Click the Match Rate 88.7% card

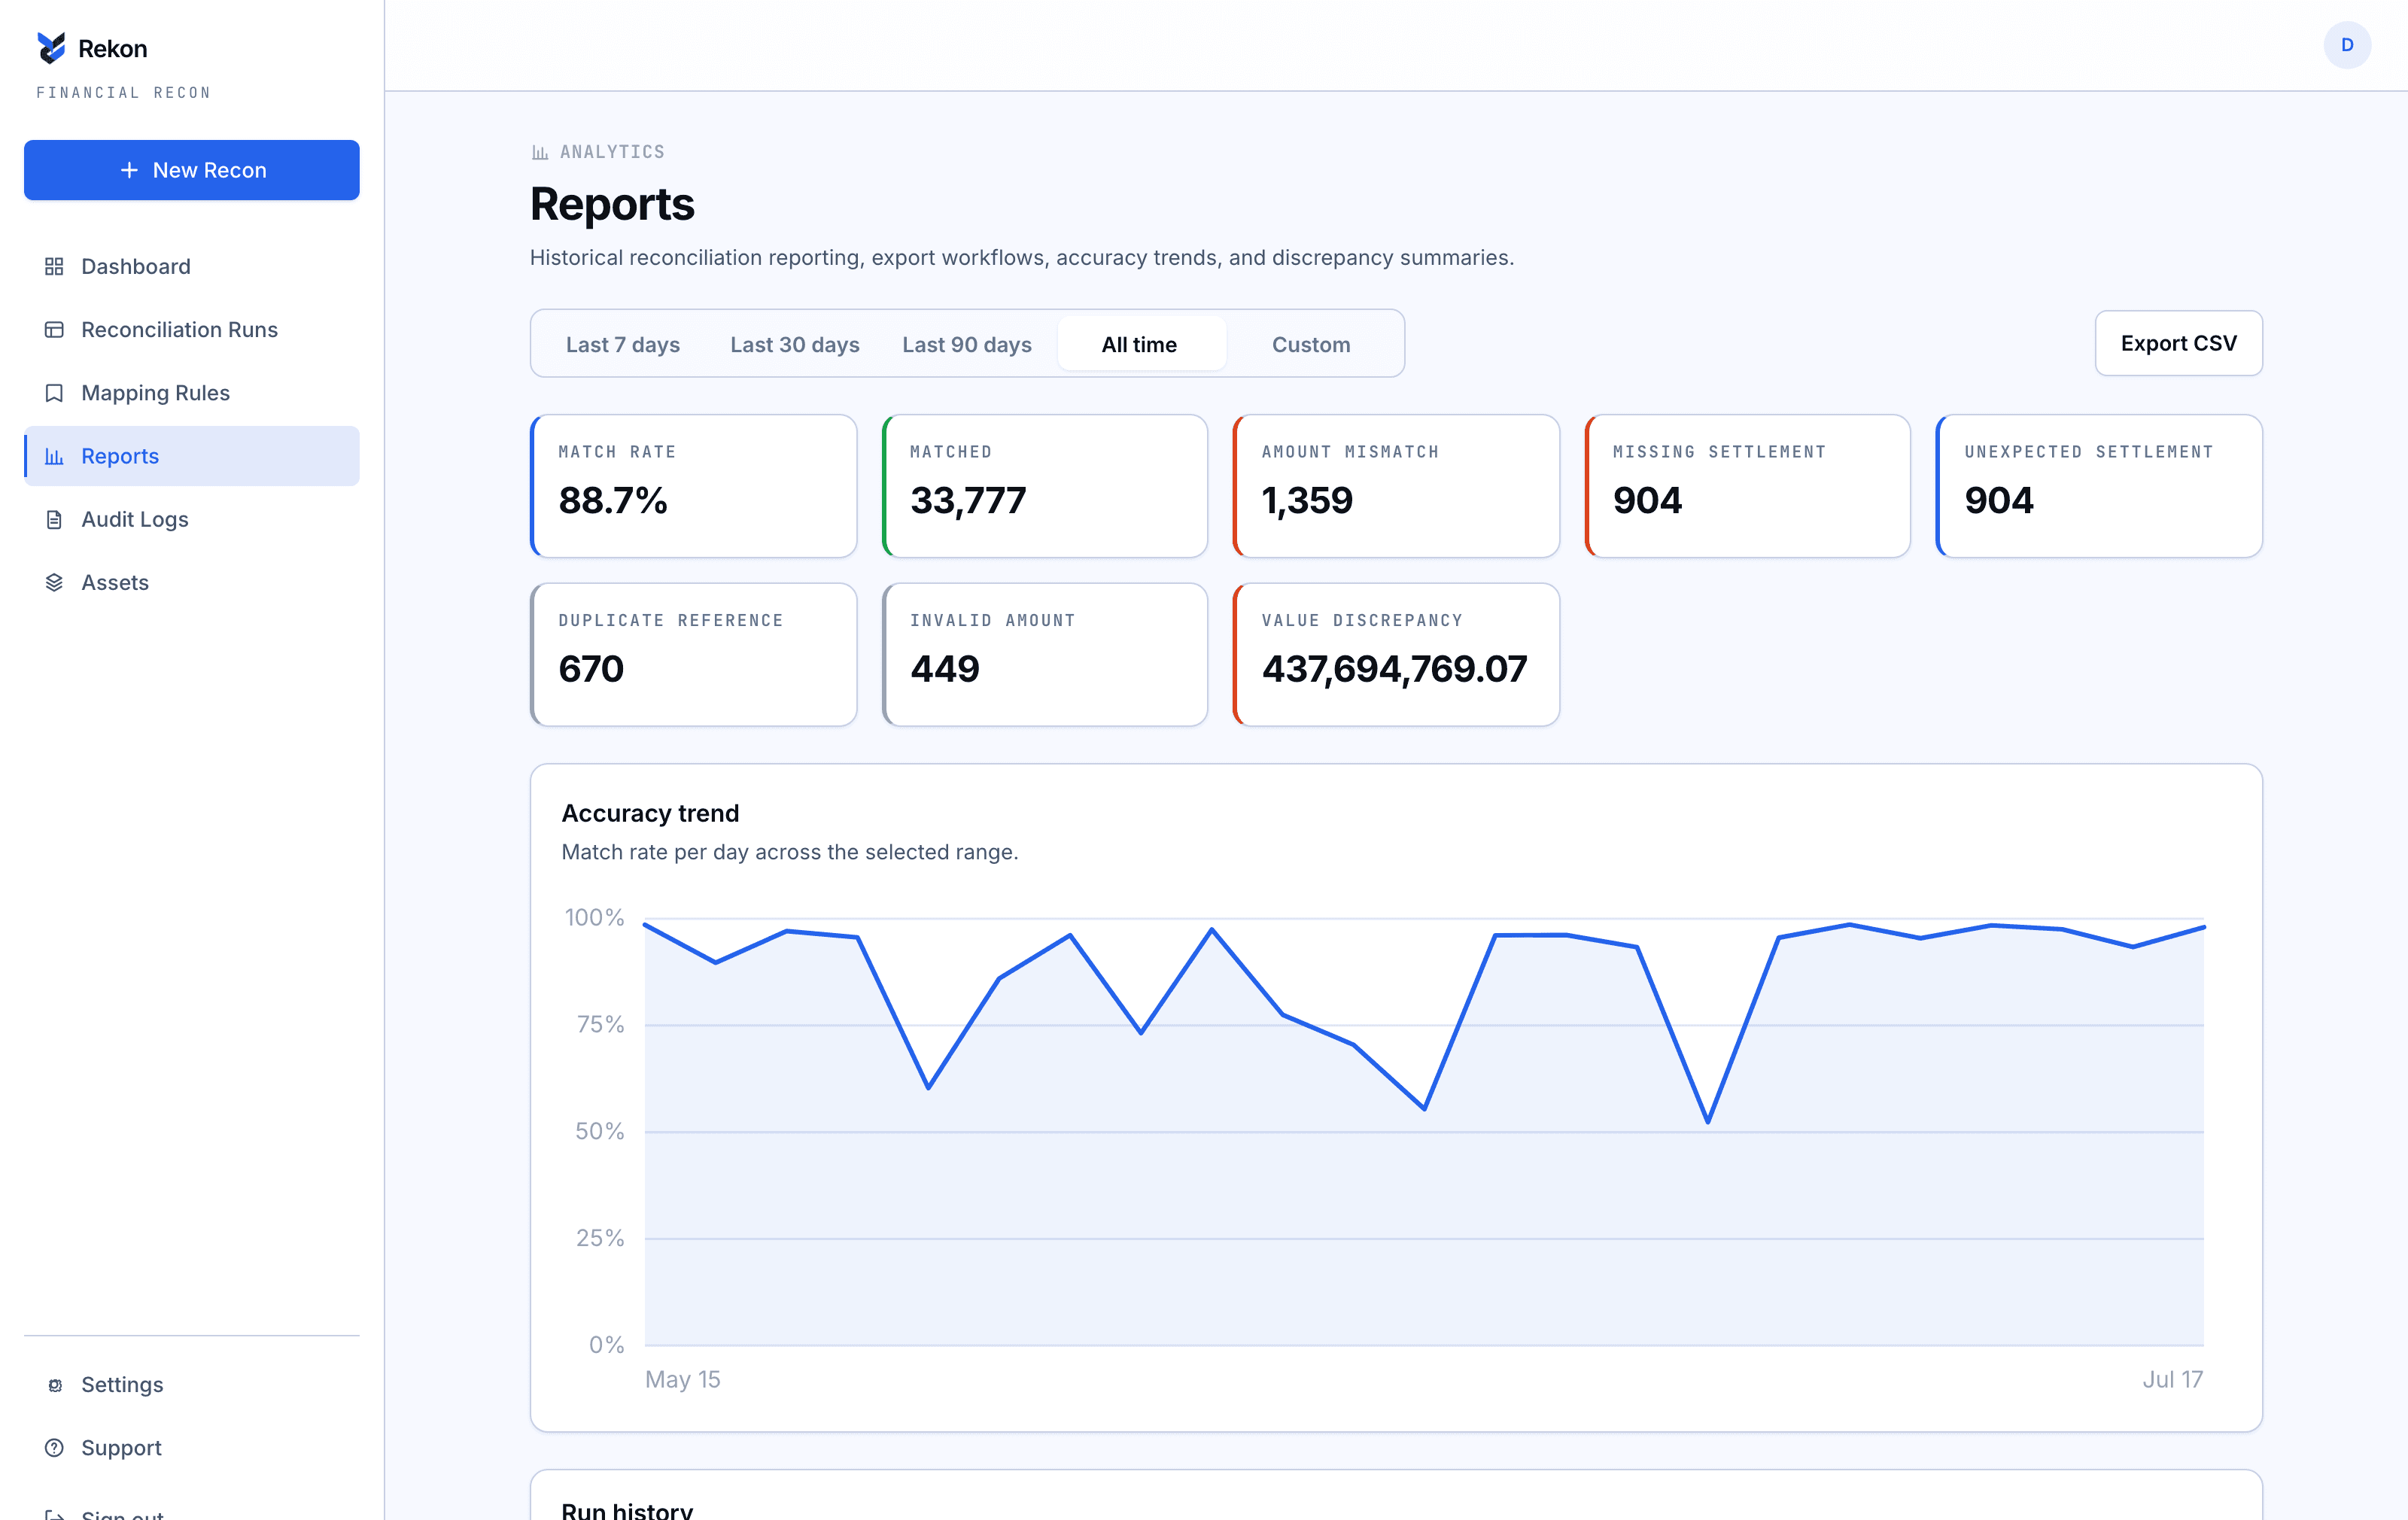(693, 486)
